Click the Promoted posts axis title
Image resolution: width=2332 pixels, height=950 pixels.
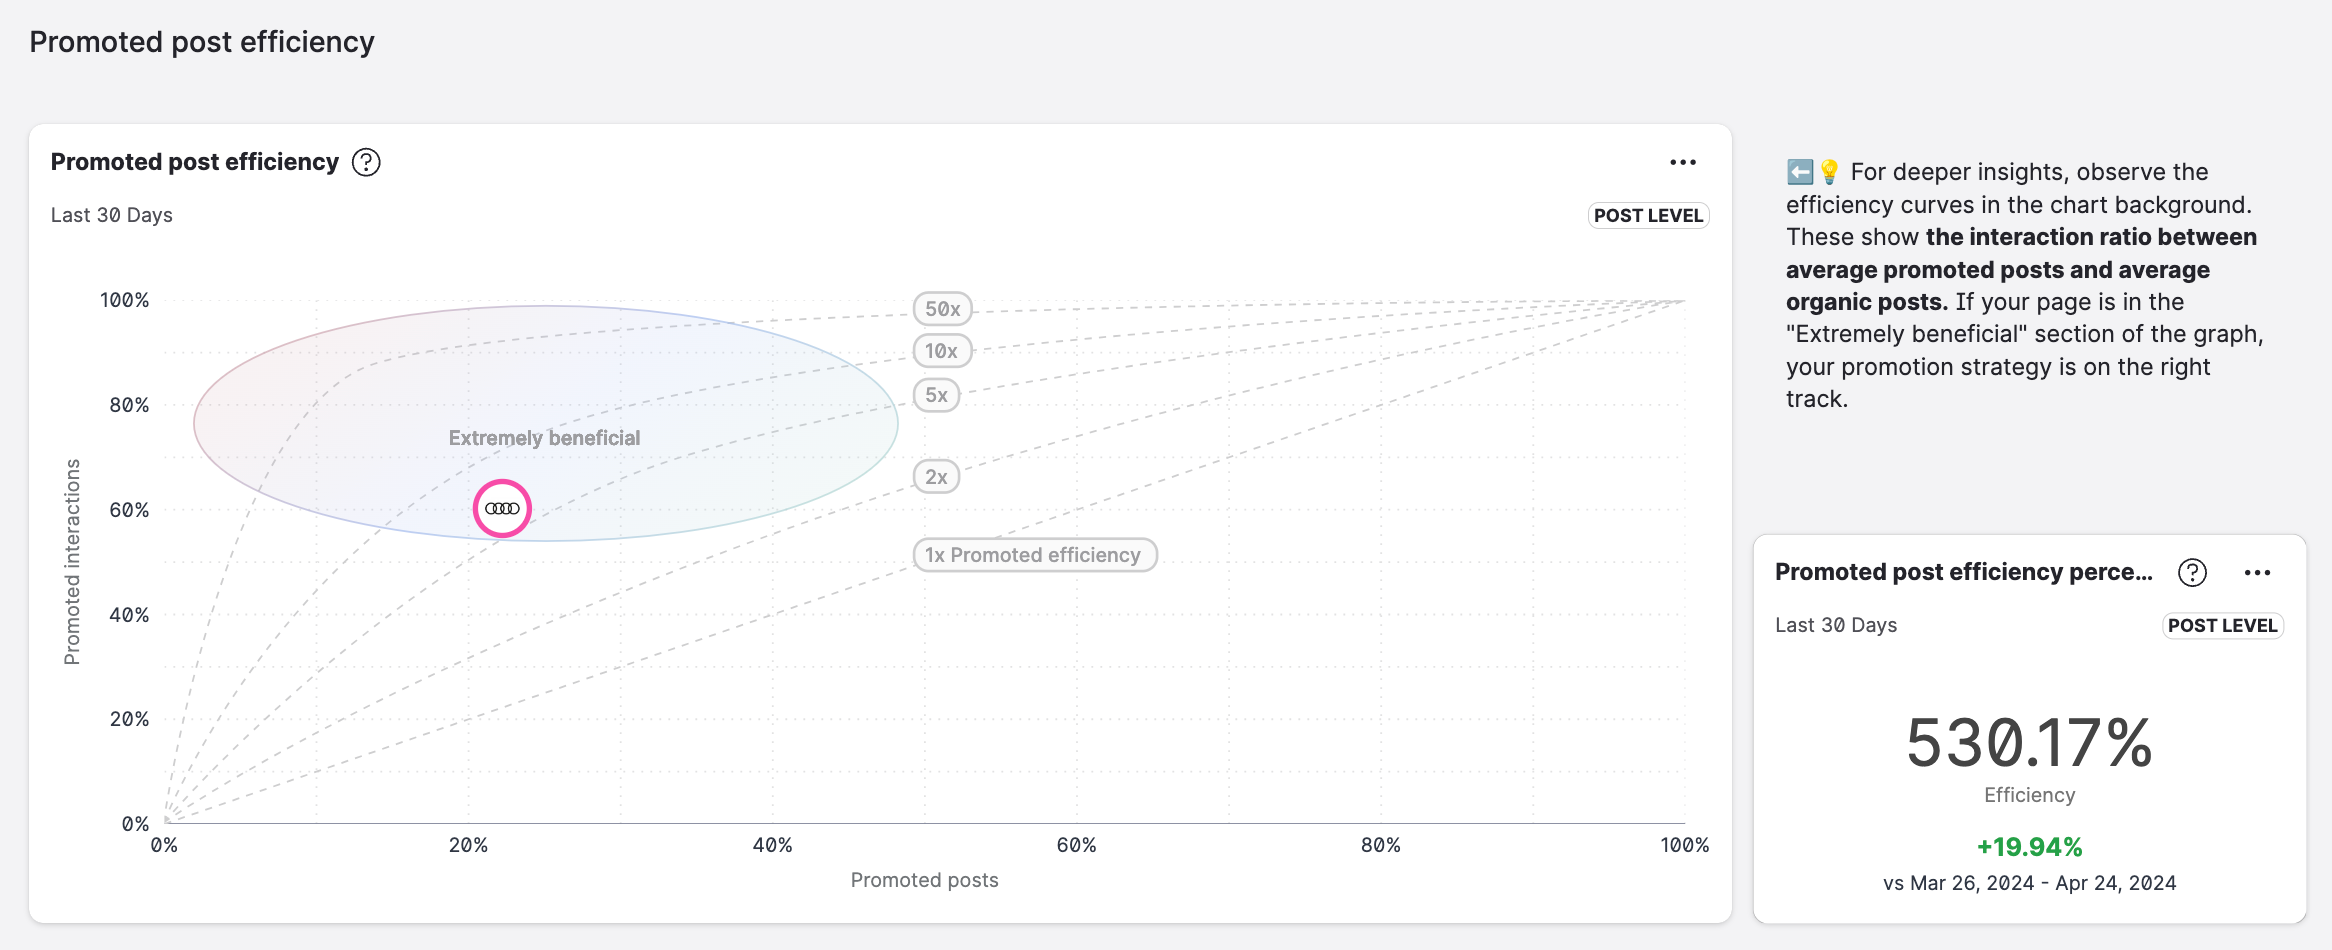point(924,880)
